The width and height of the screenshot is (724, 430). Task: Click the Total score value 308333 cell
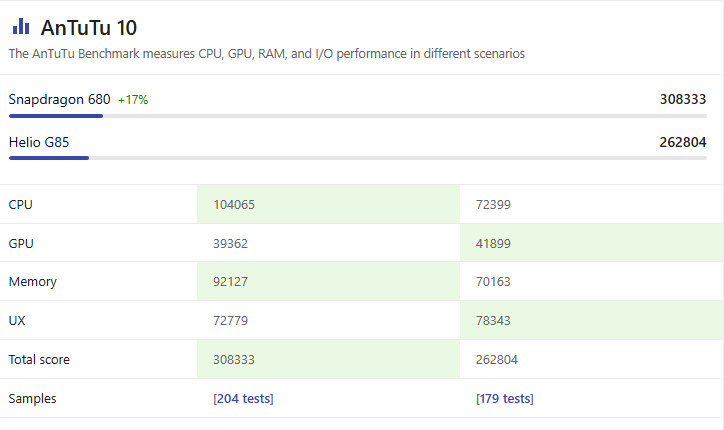click(x=328, y=359)
